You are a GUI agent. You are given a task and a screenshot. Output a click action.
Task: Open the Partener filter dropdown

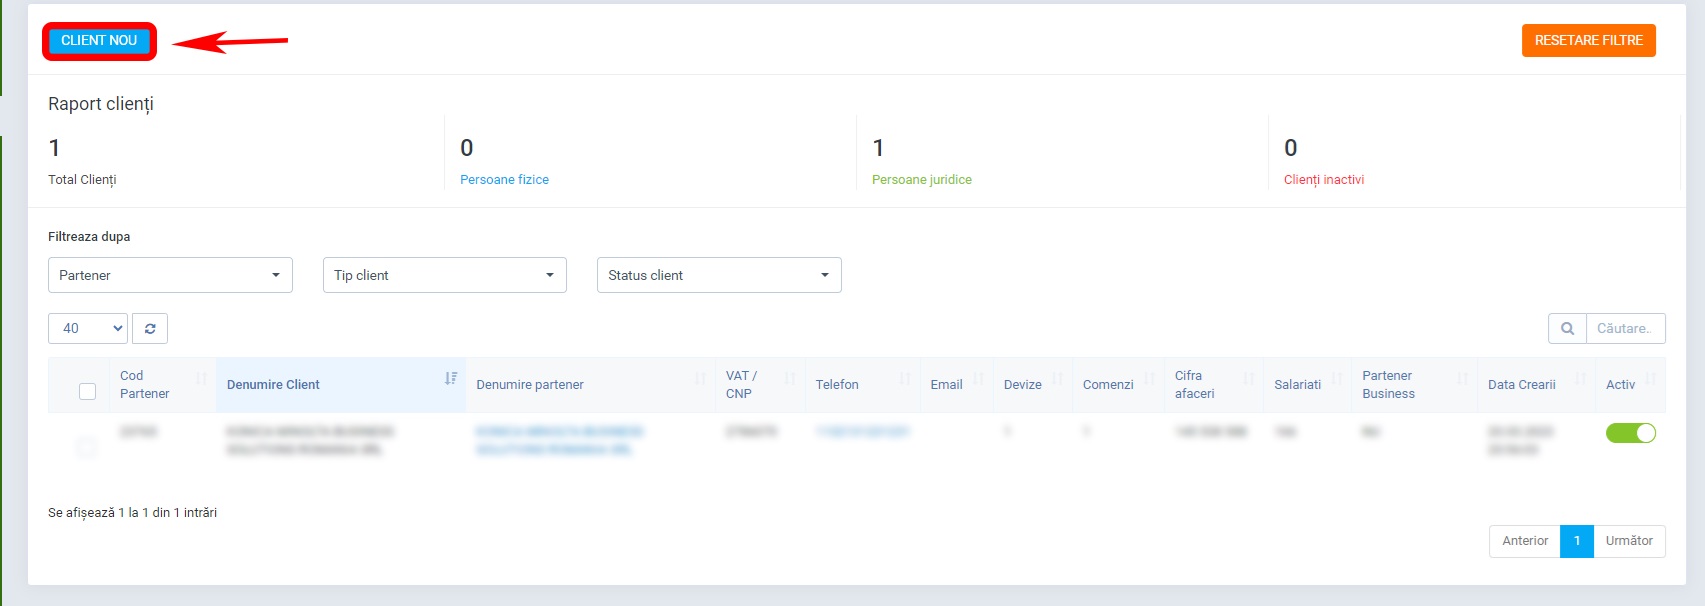click(x=170, y=275)
